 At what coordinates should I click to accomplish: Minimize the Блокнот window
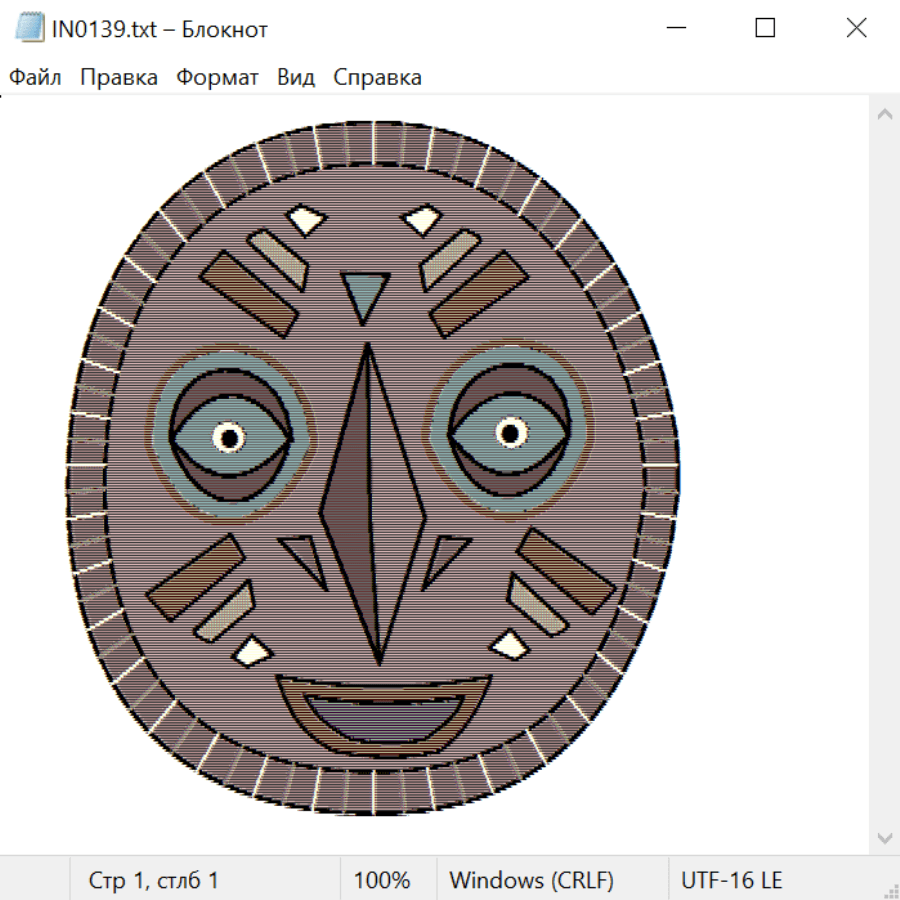click(x=674, y=29)
